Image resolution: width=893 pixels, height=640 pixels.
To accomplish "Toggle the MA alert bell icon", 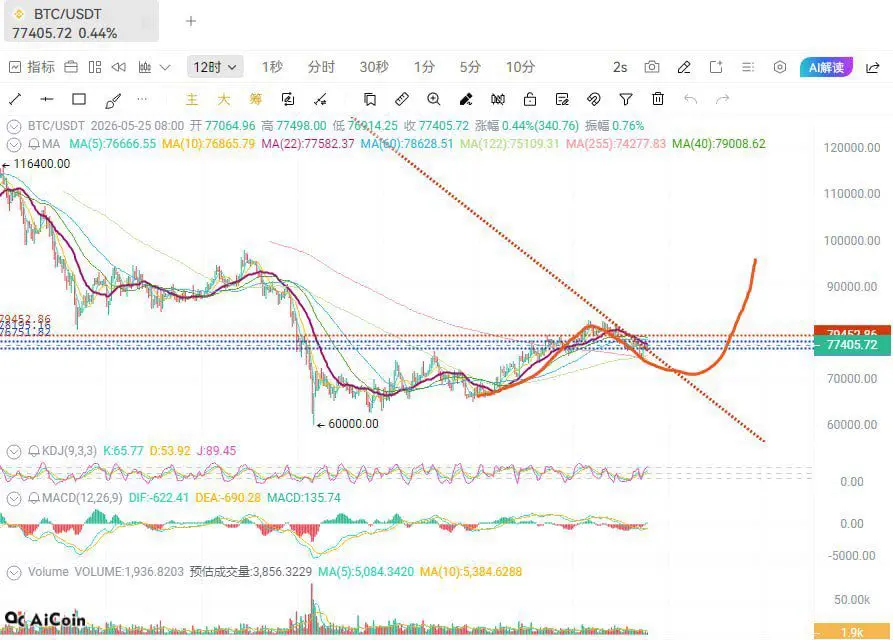I will click(34, 144).
